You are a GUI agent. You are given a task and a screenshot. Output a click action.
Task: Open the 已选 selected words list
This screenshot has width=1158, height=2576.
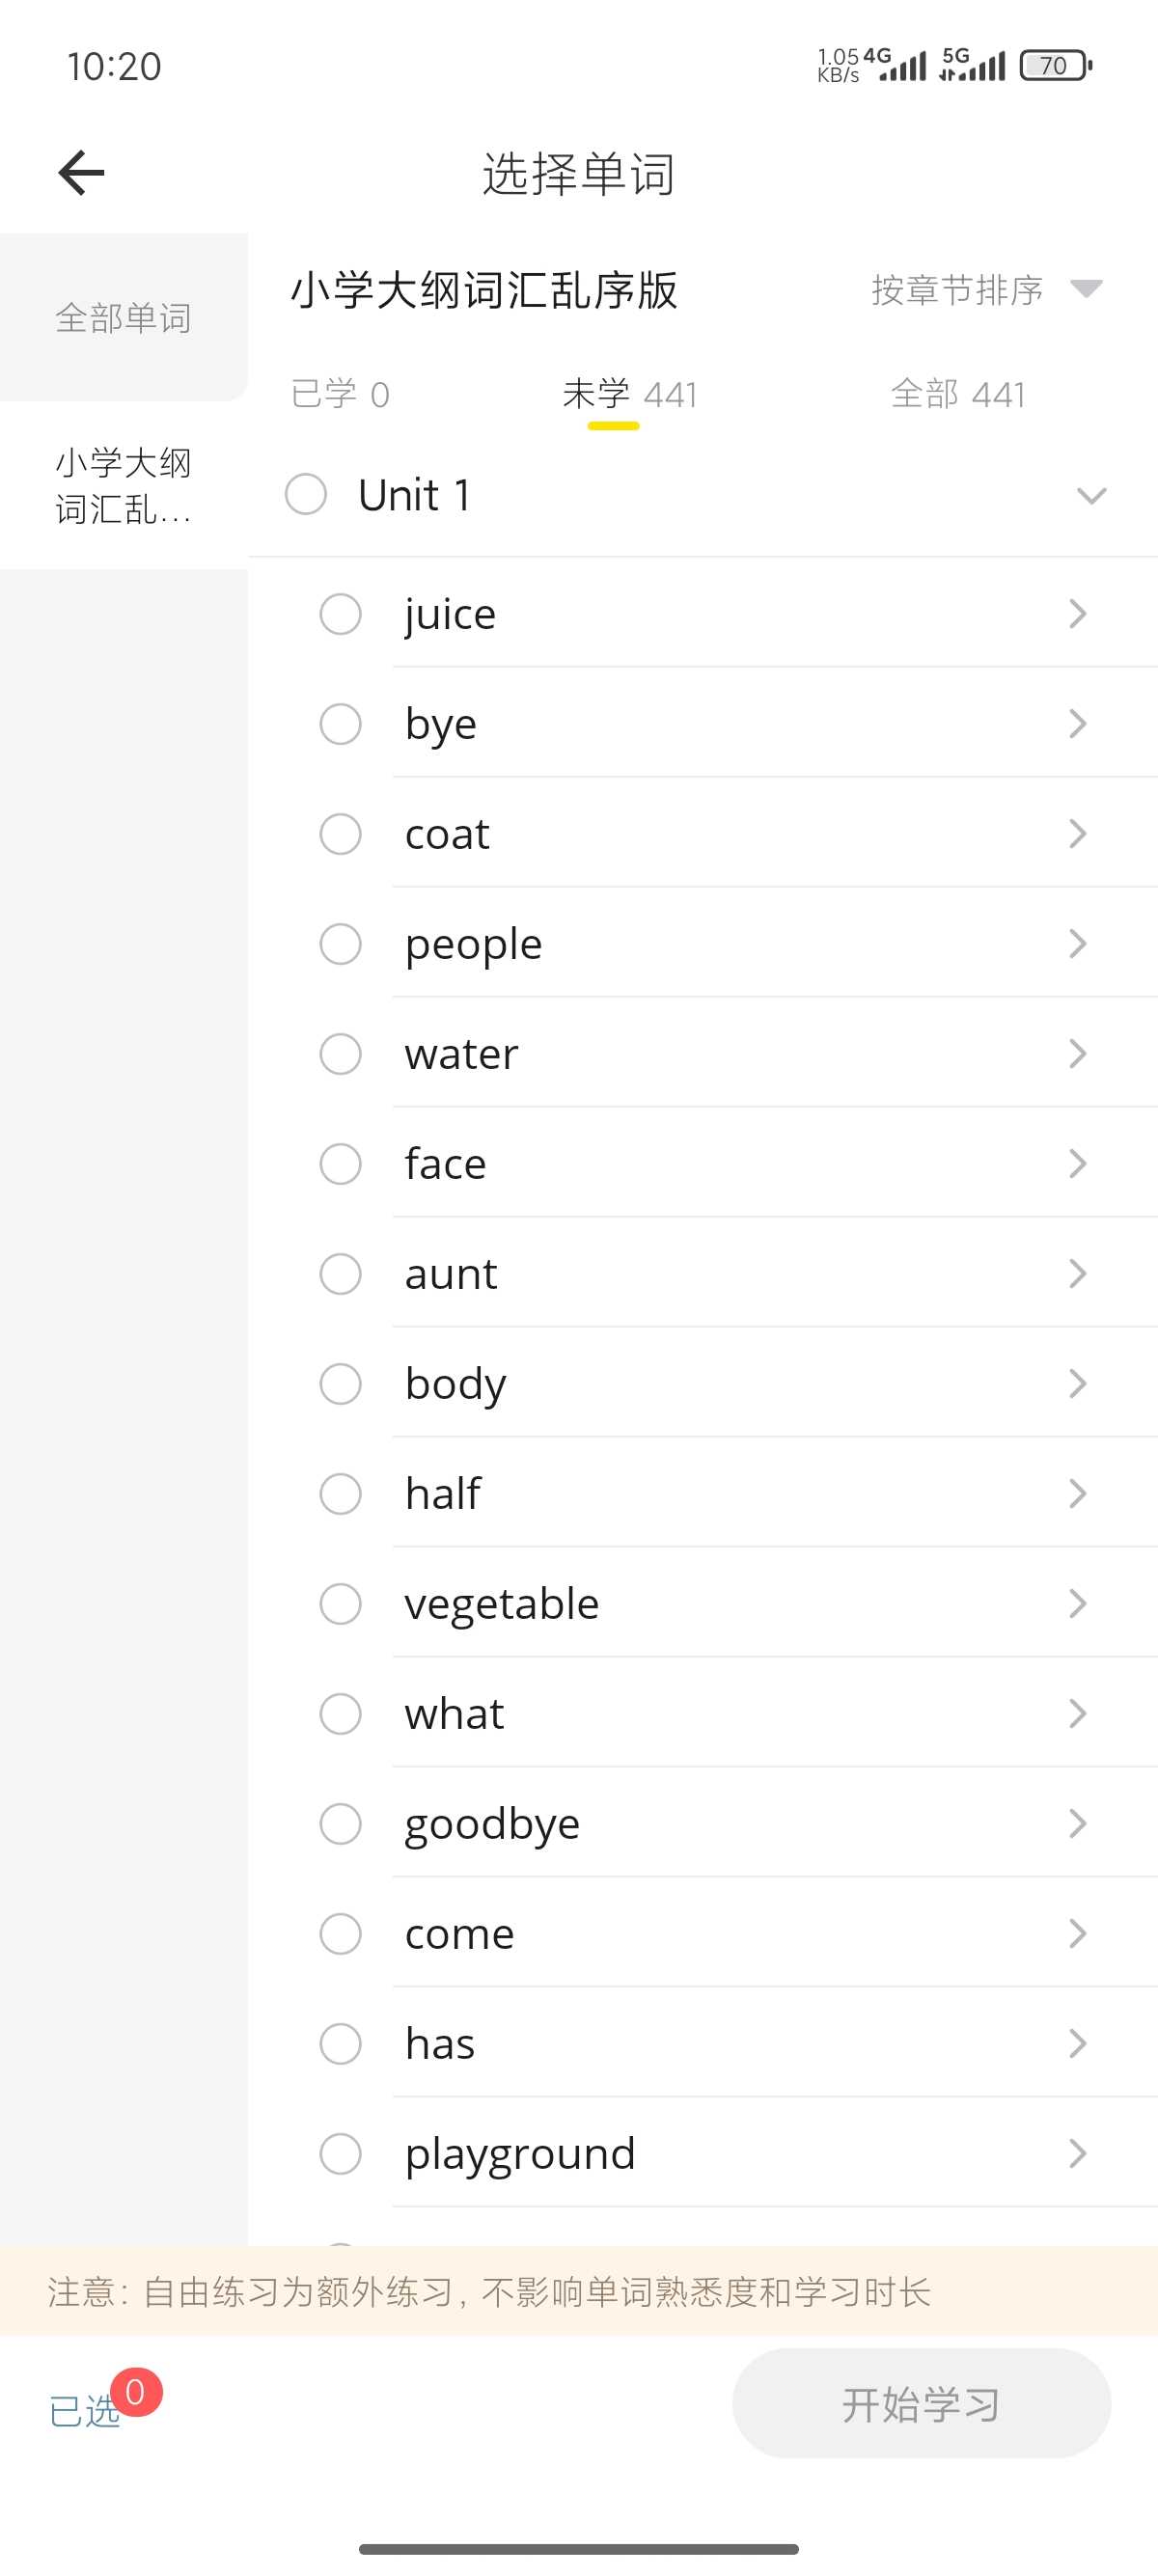coord(87,2410)
